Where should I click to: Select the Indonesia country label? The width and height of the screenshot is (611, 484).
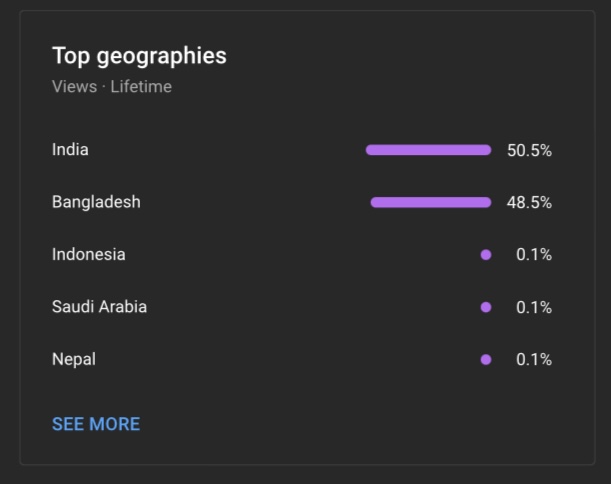(89, 254)
